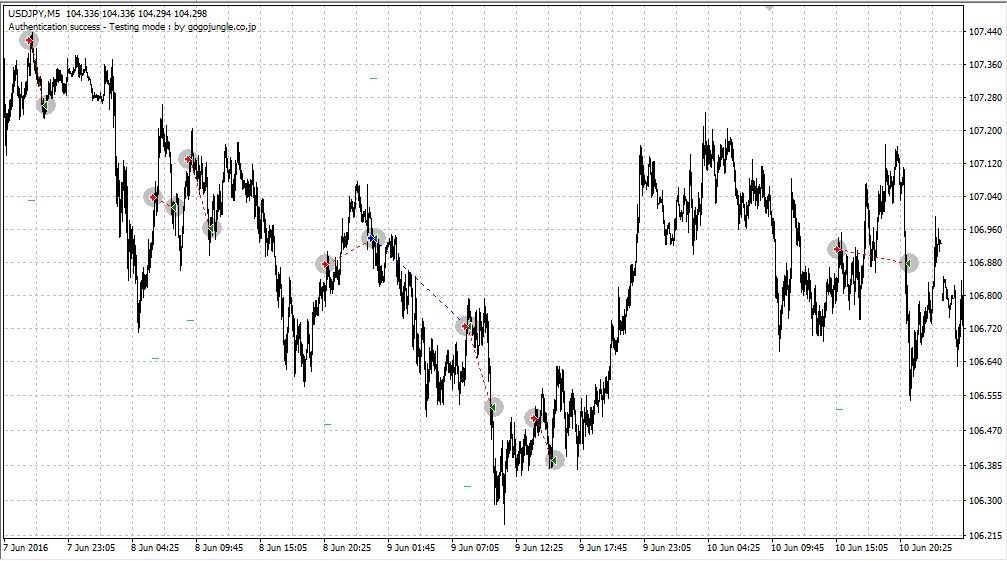Click the USDJPY,M5 symbol header text
Screen dimensions: 1007x561
click(x=34, y=13)
